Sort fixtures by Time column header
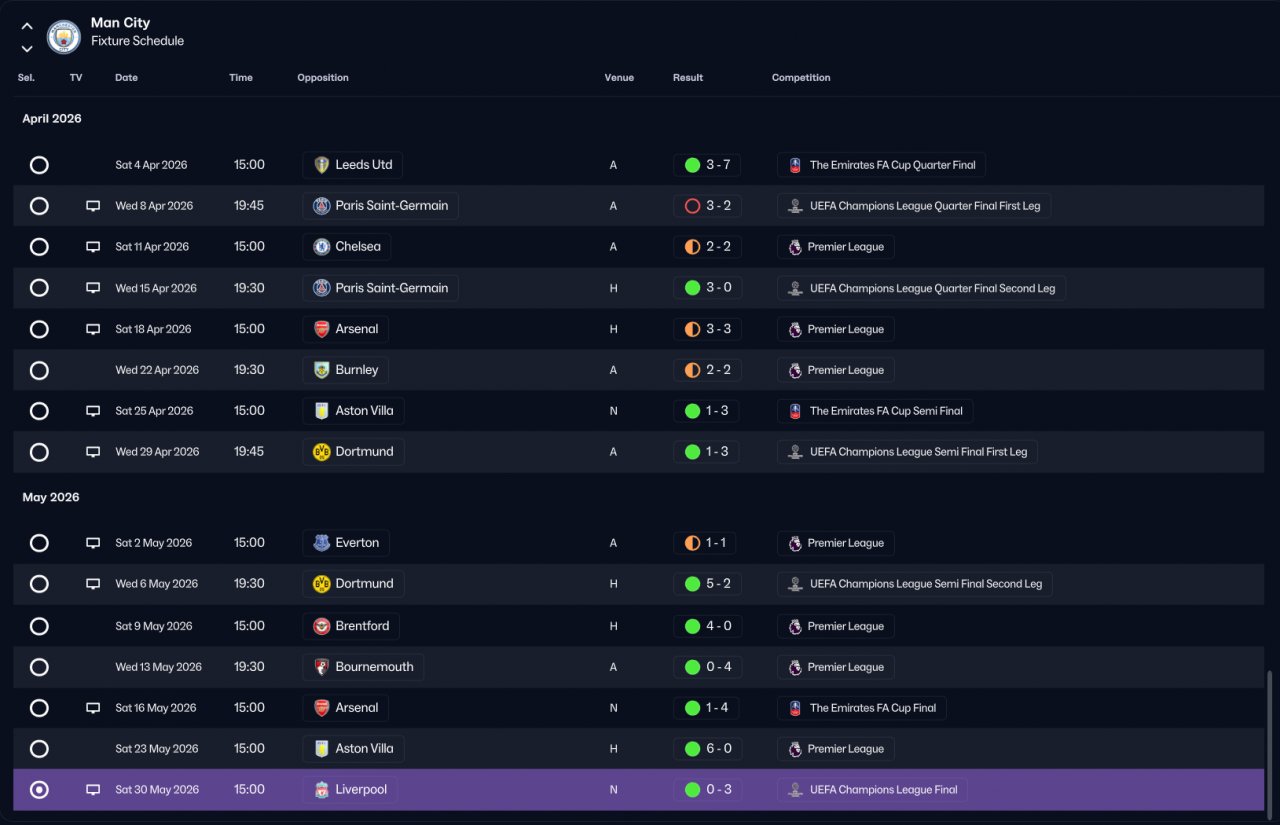Viewport: 1280px width, 825px height. pyautogui.click(x=241, y=78)
